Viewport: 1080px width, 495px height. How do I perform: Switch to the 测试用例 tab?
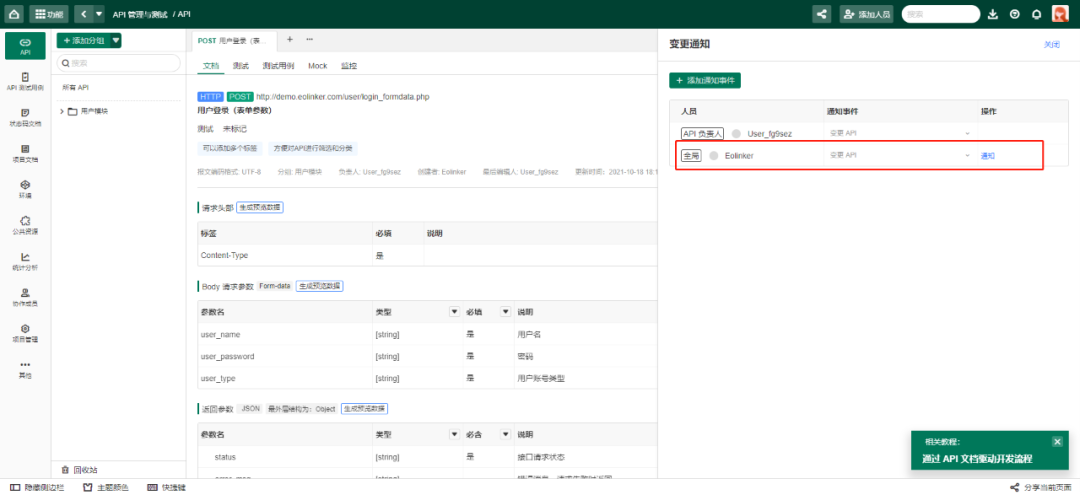click(278, 65)
